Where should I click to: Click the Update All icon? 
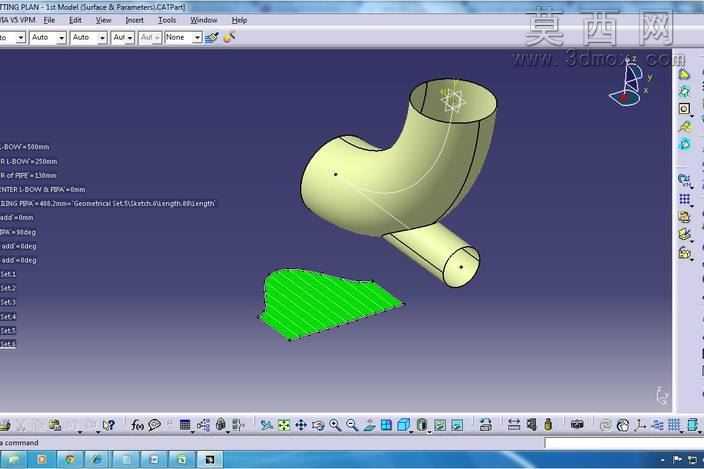coord(605,425)
